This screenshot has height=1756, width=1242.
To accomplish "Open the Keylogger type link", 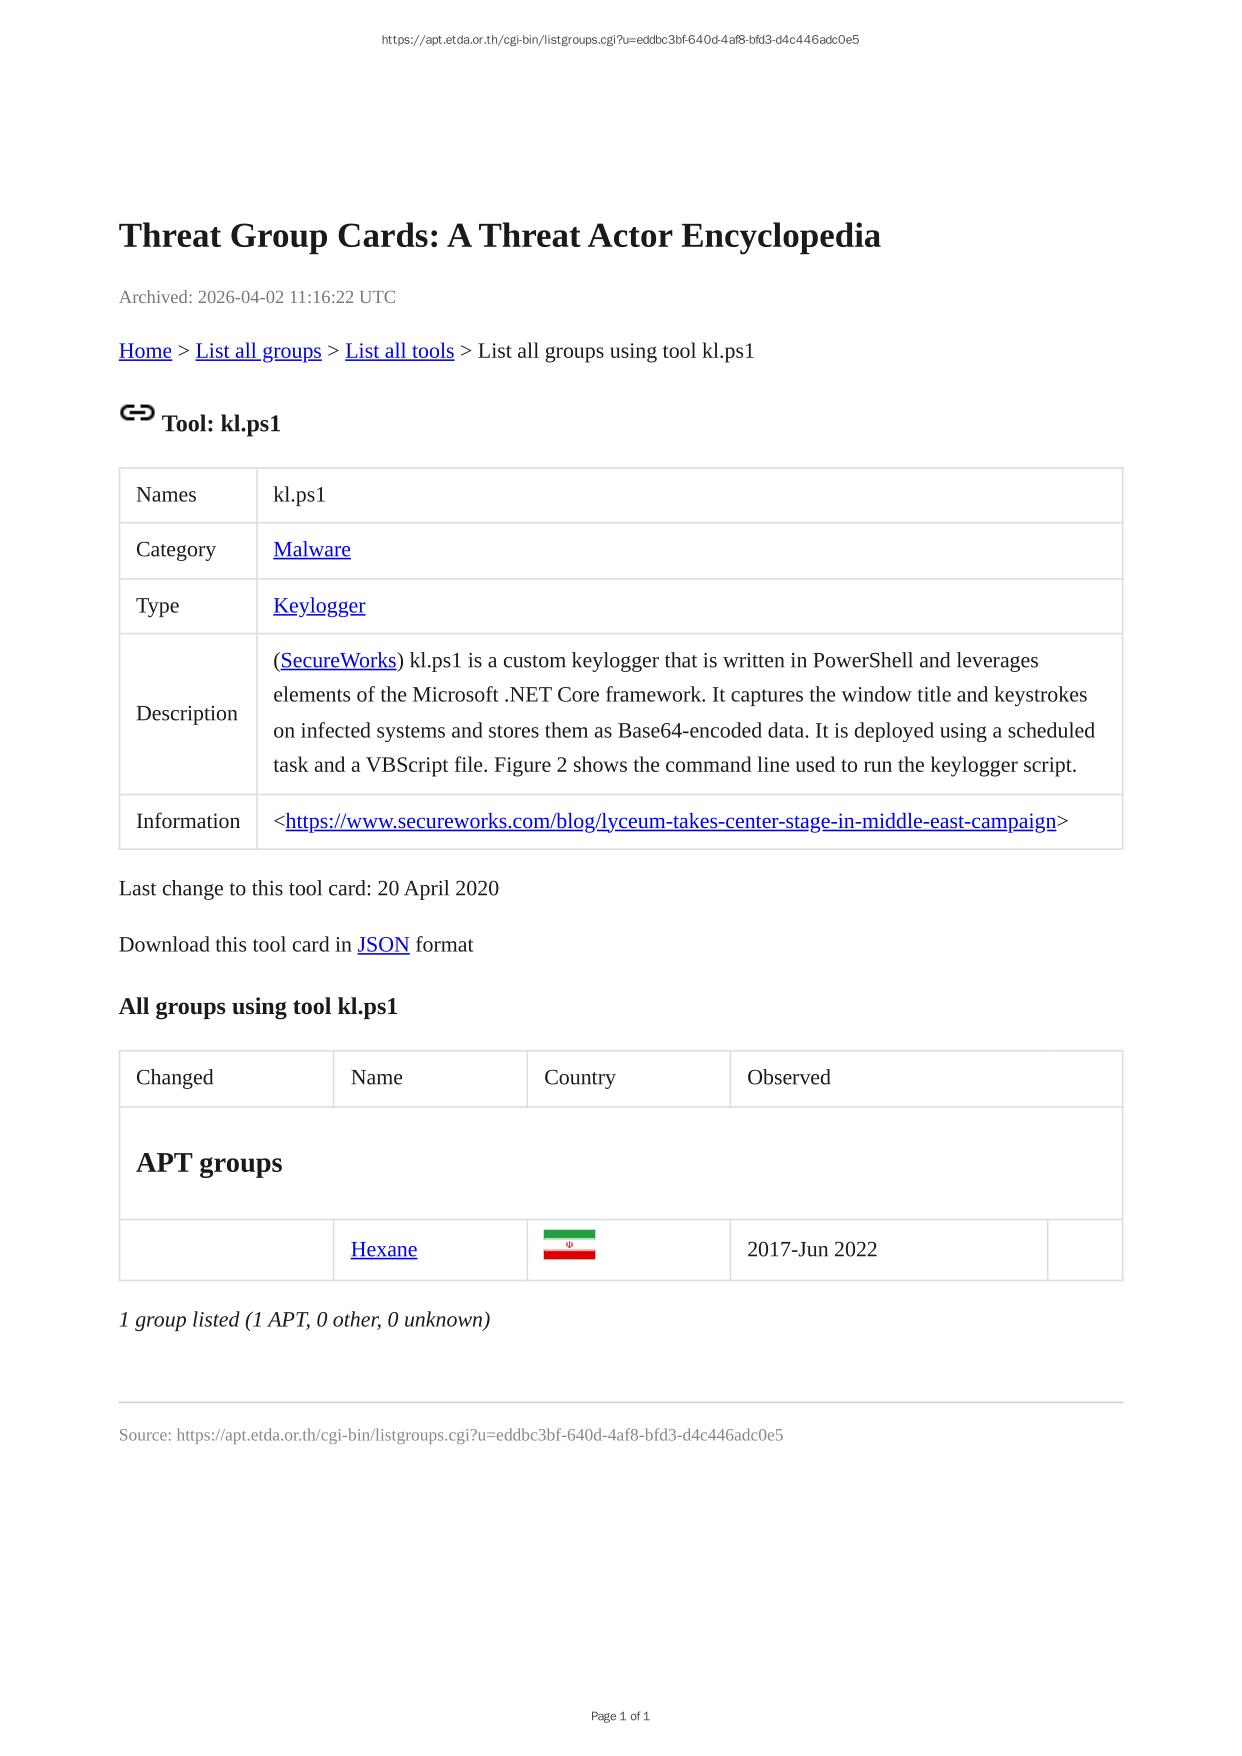I will click(319, 606).
